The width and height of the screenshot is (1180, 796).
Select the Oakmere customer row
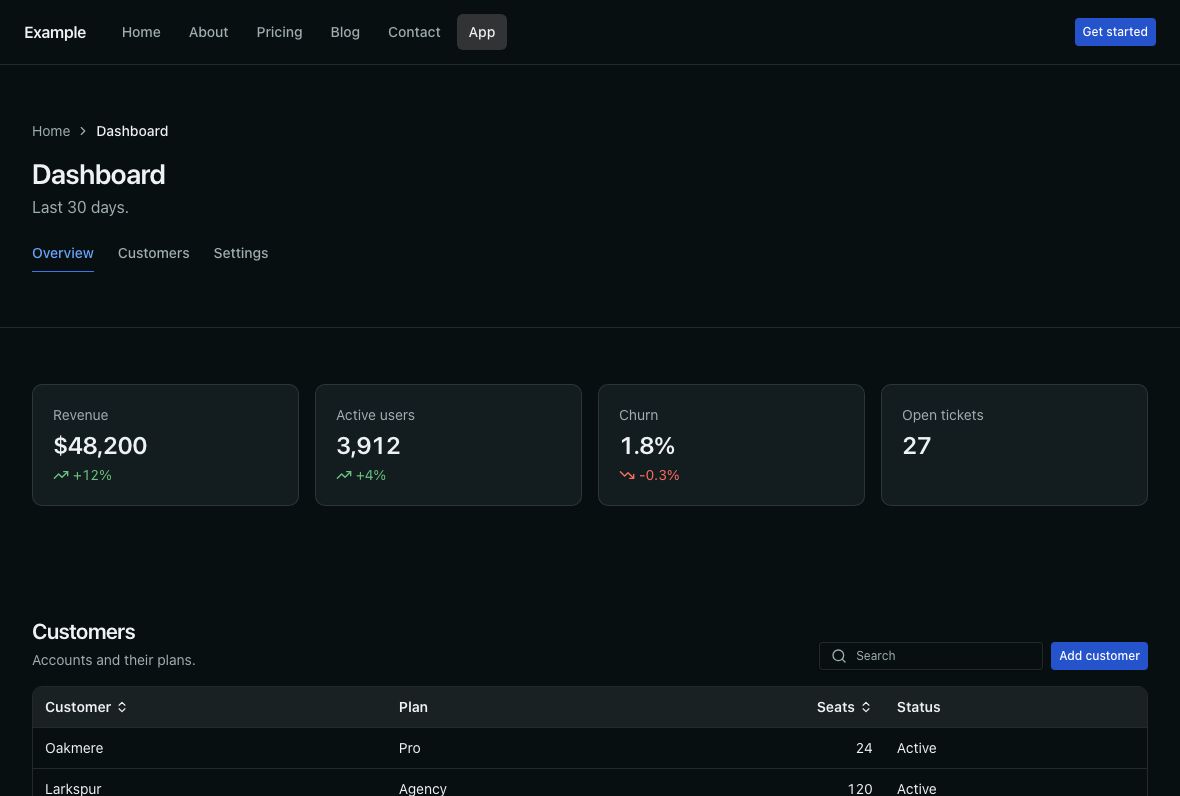(590, 748)
